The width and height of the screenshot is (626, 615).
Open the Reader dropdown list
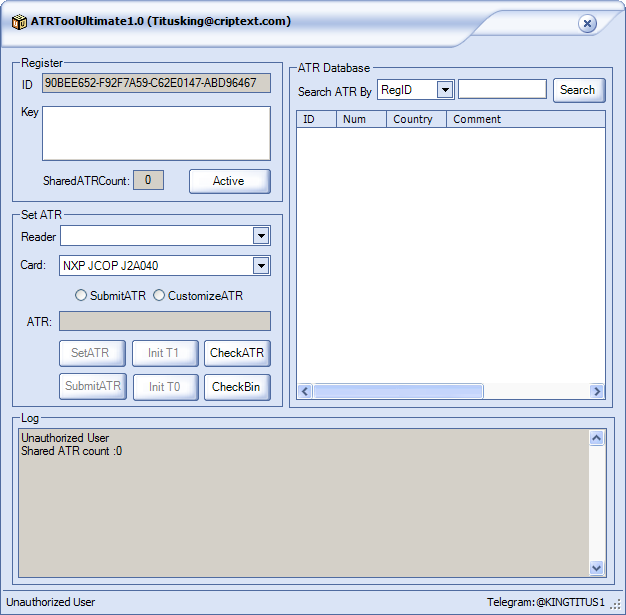[261, 236]
